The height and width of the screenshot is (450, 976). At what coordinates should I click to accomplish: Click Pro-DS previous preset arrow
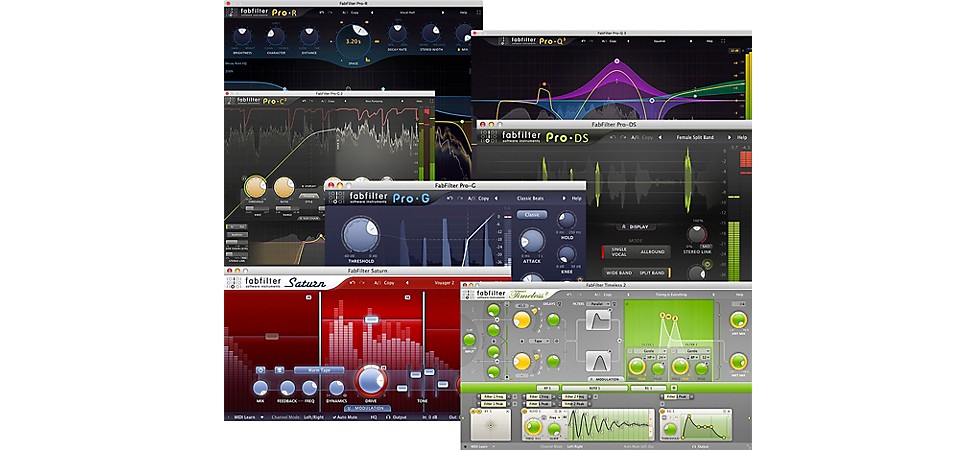(660, 138)
